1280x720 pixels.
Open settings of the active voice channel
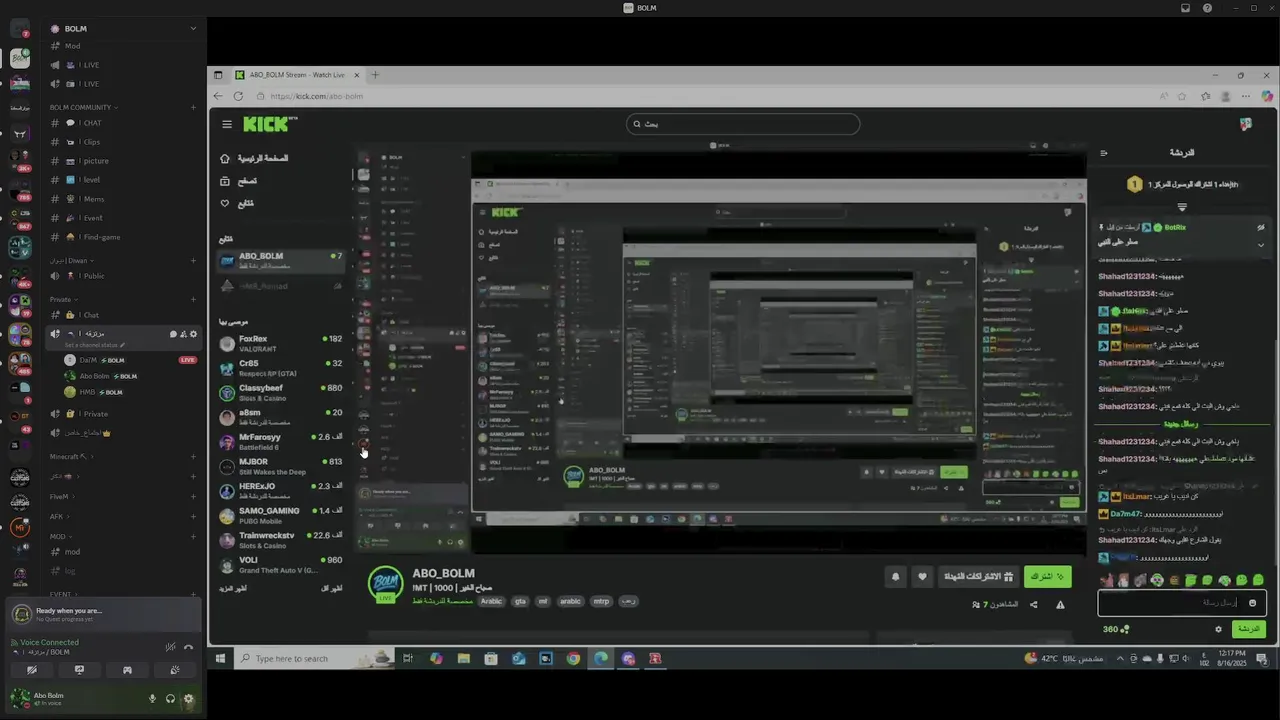coord(193,334)
